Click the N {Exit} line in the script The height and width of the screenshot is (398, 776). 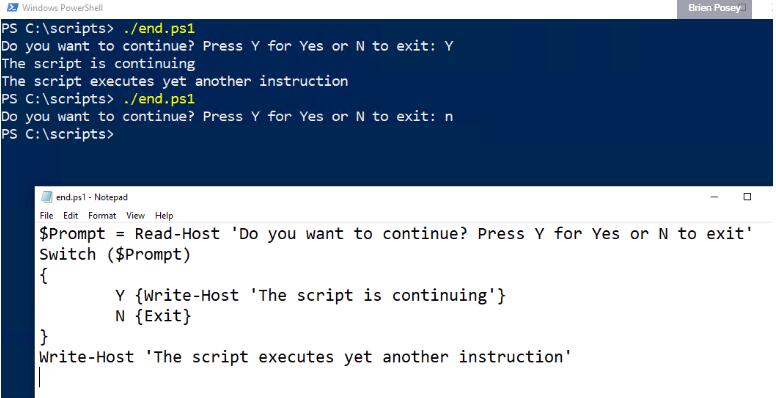[153, 316]
